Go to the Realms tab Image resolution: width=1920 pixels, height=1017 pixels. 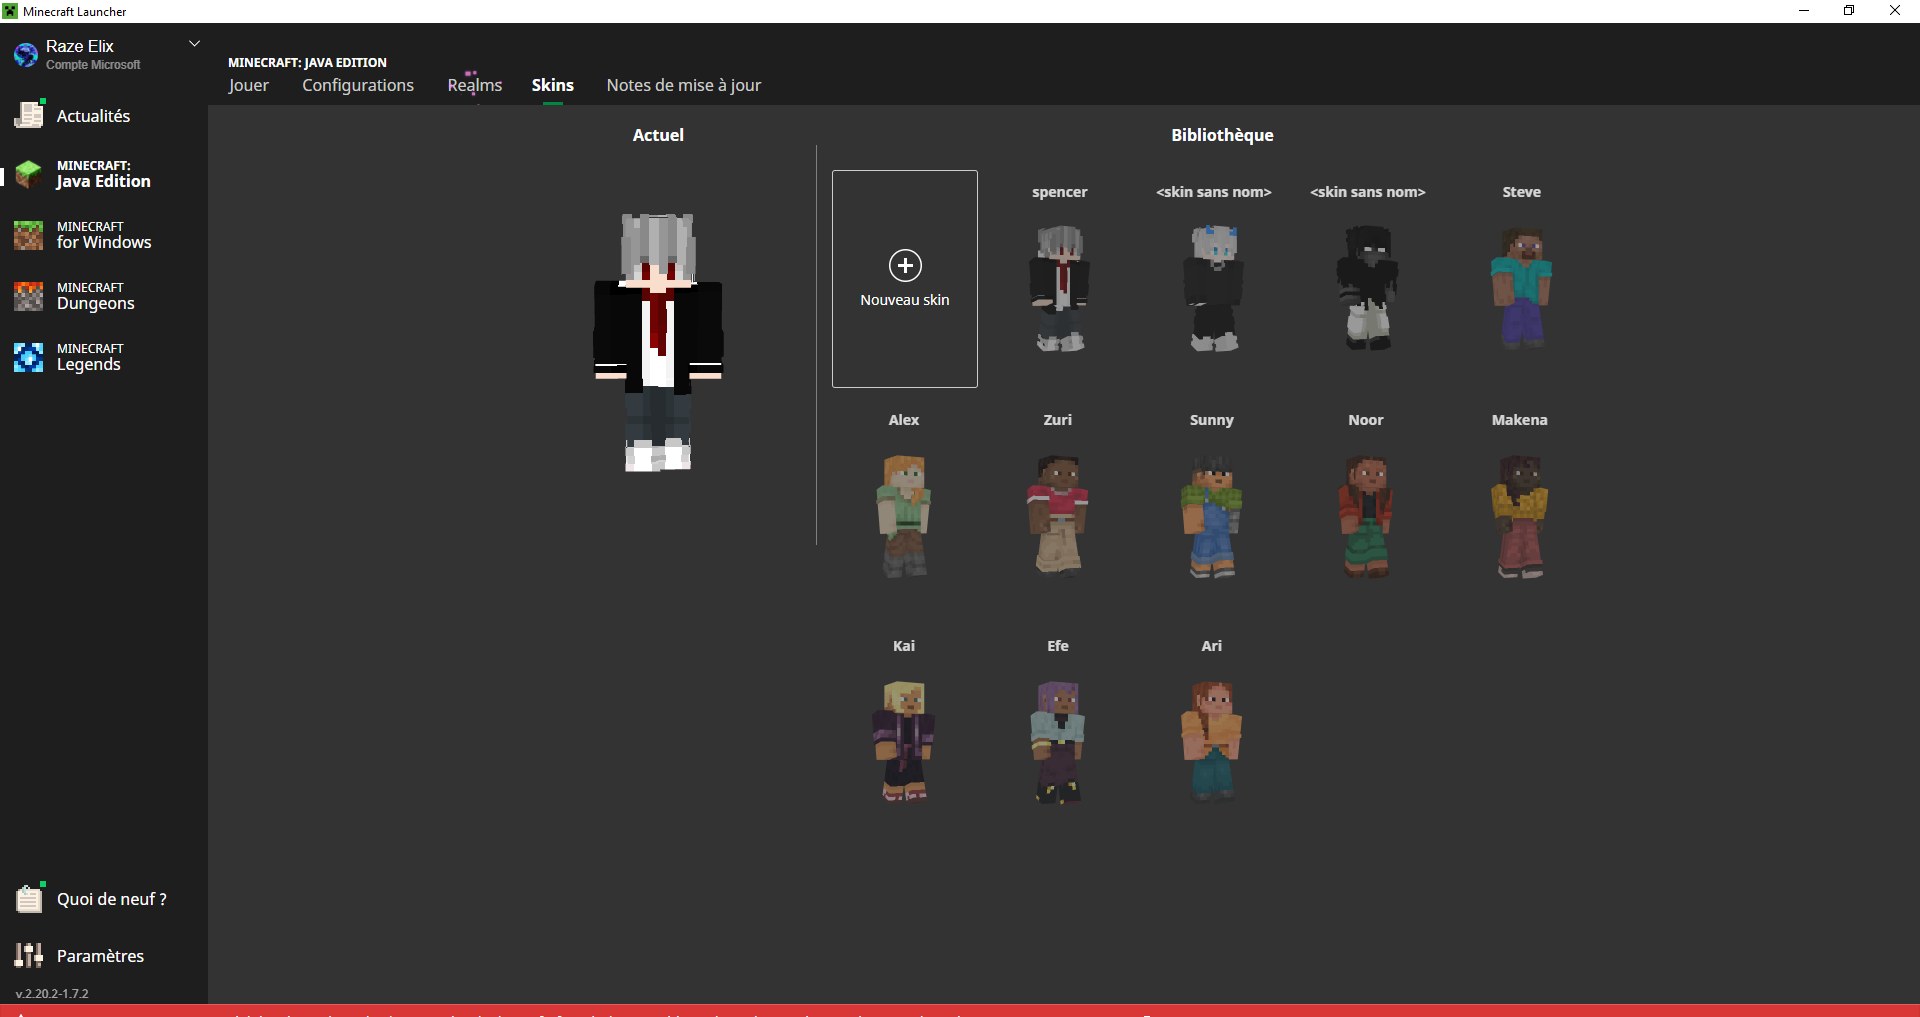pos(475,85)
